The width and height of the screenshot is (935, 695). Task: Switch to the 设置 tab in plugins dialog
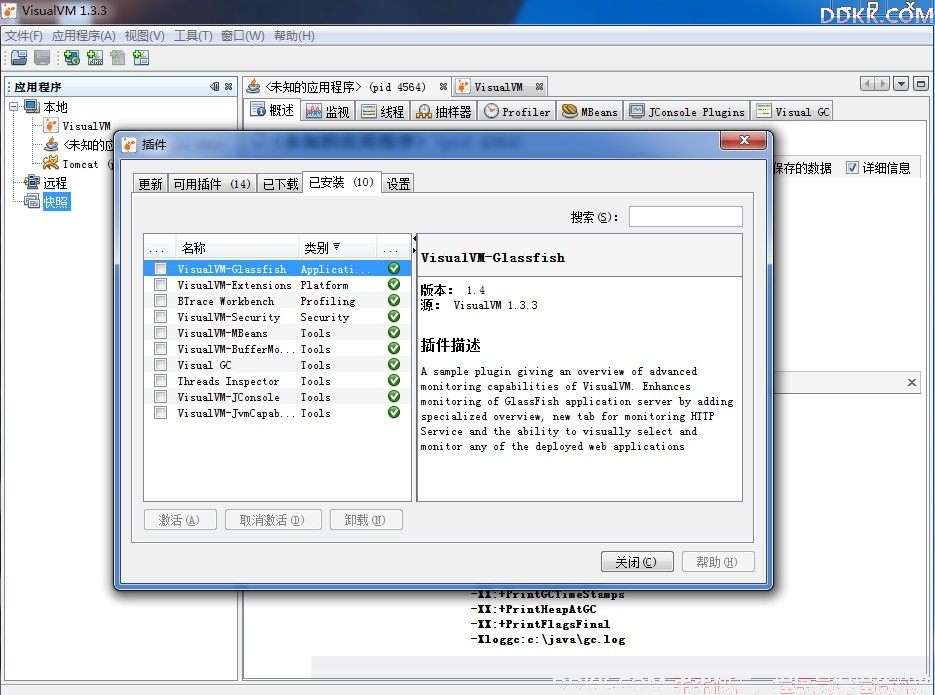(x=398, y=184)
